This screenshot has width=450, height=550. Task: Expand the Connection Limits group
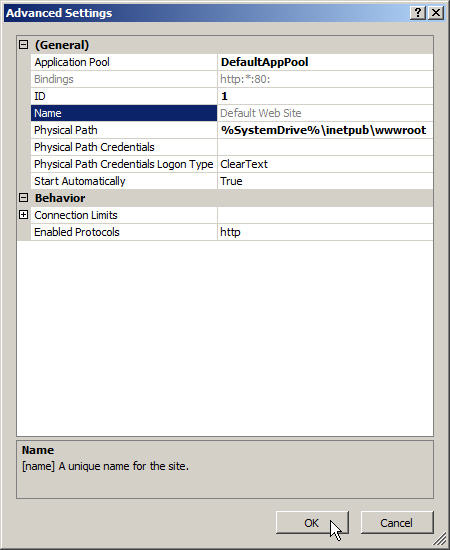pyautogui.click(x=23, y=215)
